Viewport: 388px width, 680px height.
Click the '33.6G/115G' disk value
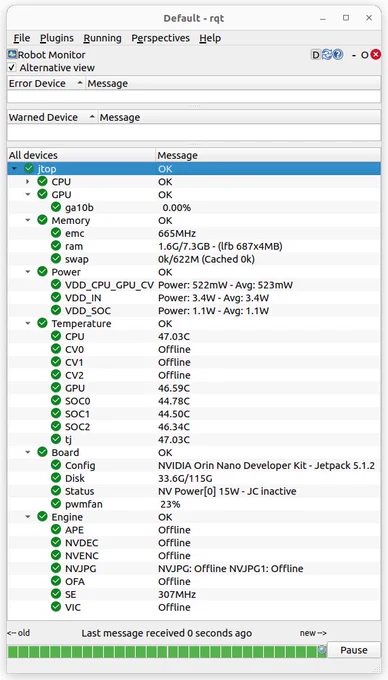(186, 478)
